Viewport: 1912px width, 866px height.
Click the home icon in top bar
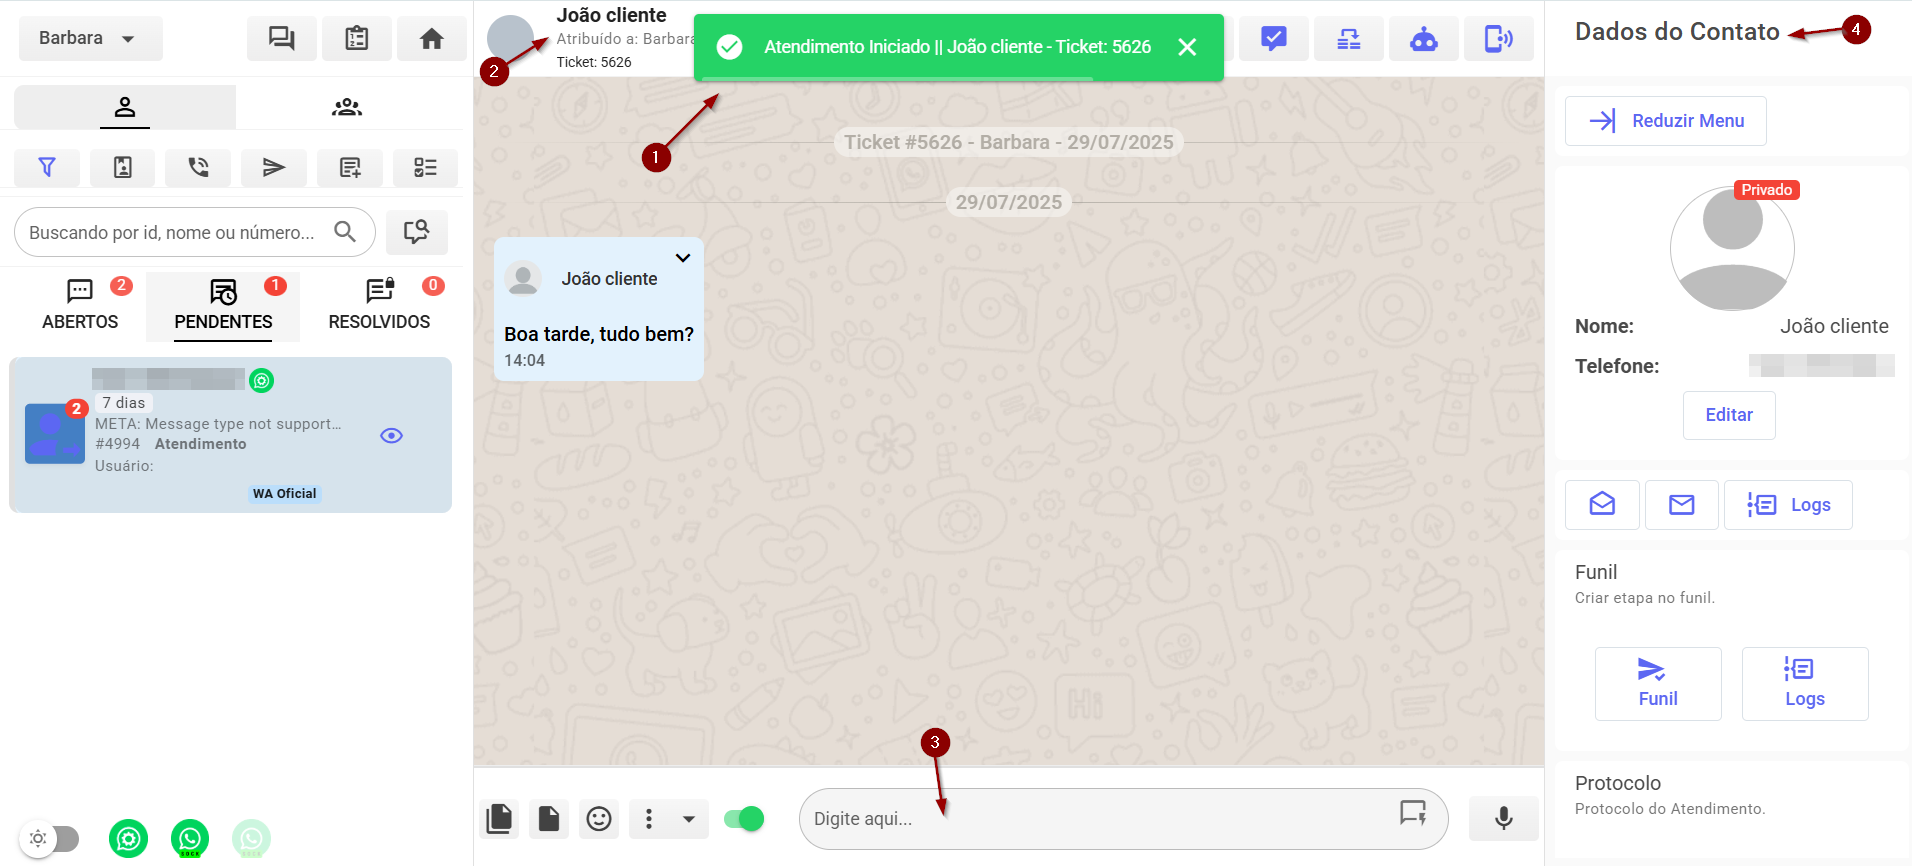coord(431,39)
